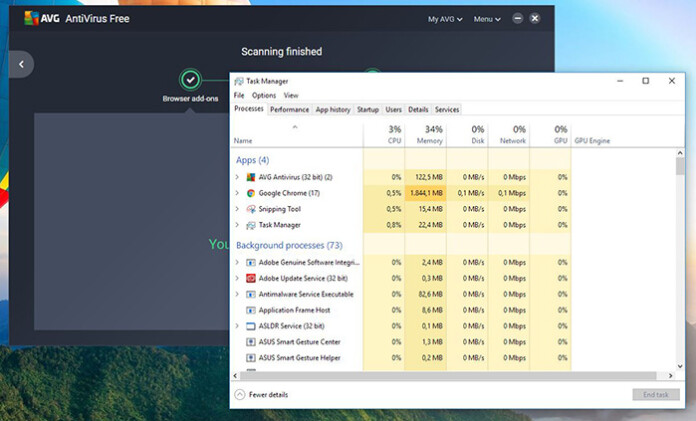Click the 82,6 MB Antimalware memory value
This screenshot has width=696, height=421.
pos(432,294)
